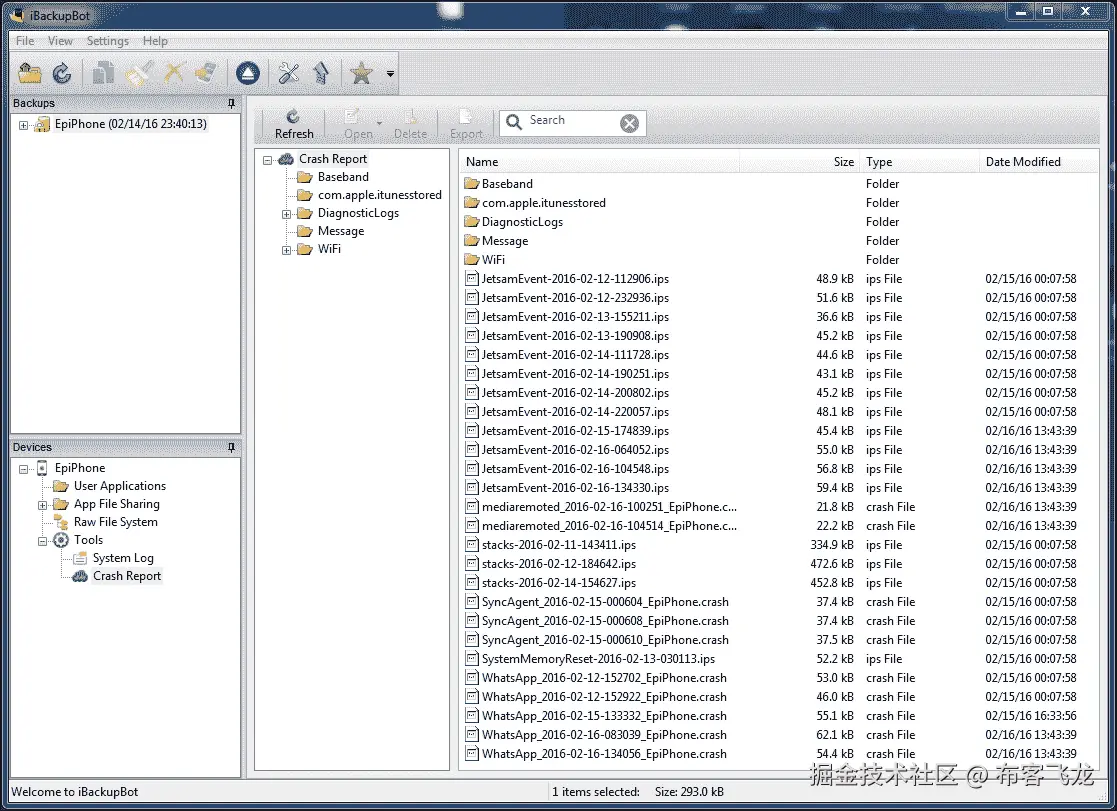This screenshot has height=811, width=1117.
Task: Select JetsamEvent-2016-02-16-134330.ips file row
Action: 776,487
